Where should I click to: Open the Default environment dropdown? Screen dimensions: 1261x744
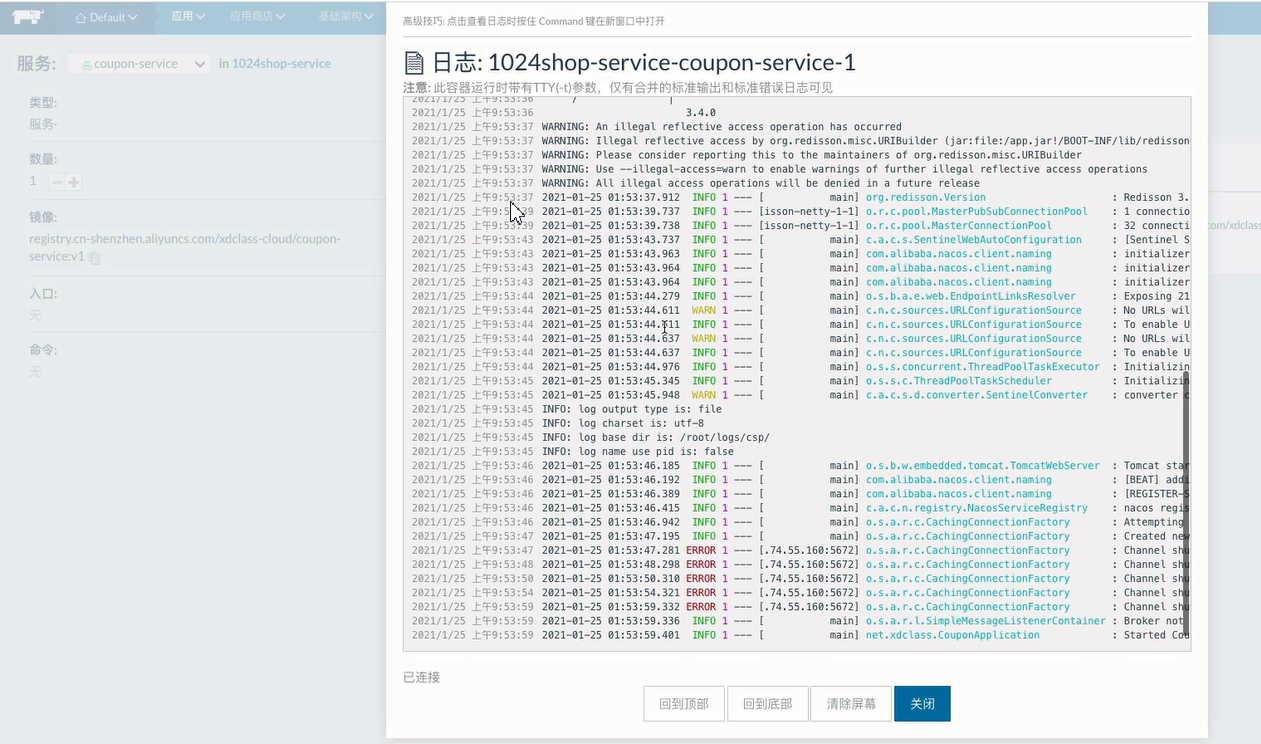(107, 17)
